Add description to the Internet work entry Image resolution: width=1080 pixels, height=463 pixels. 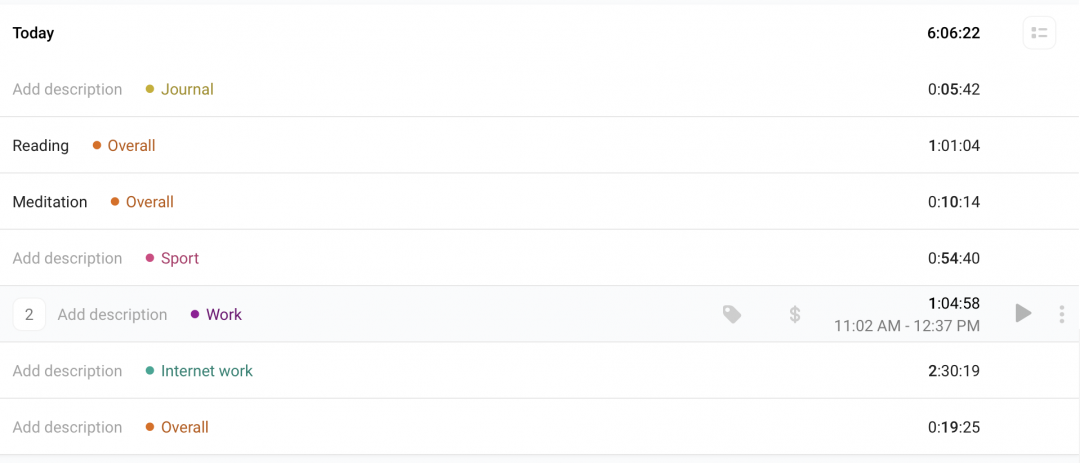tap(67, 371)
